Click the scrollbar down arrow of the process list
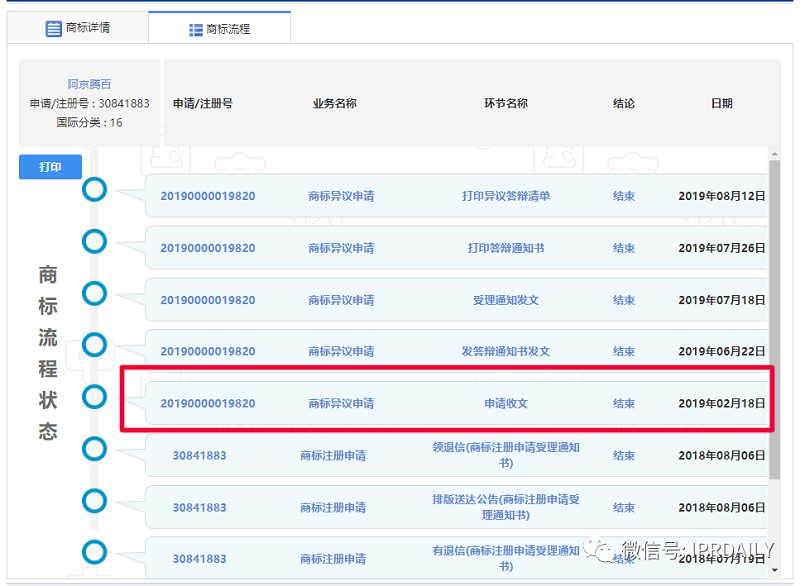 pyautogui.click(x=774, y=569)
